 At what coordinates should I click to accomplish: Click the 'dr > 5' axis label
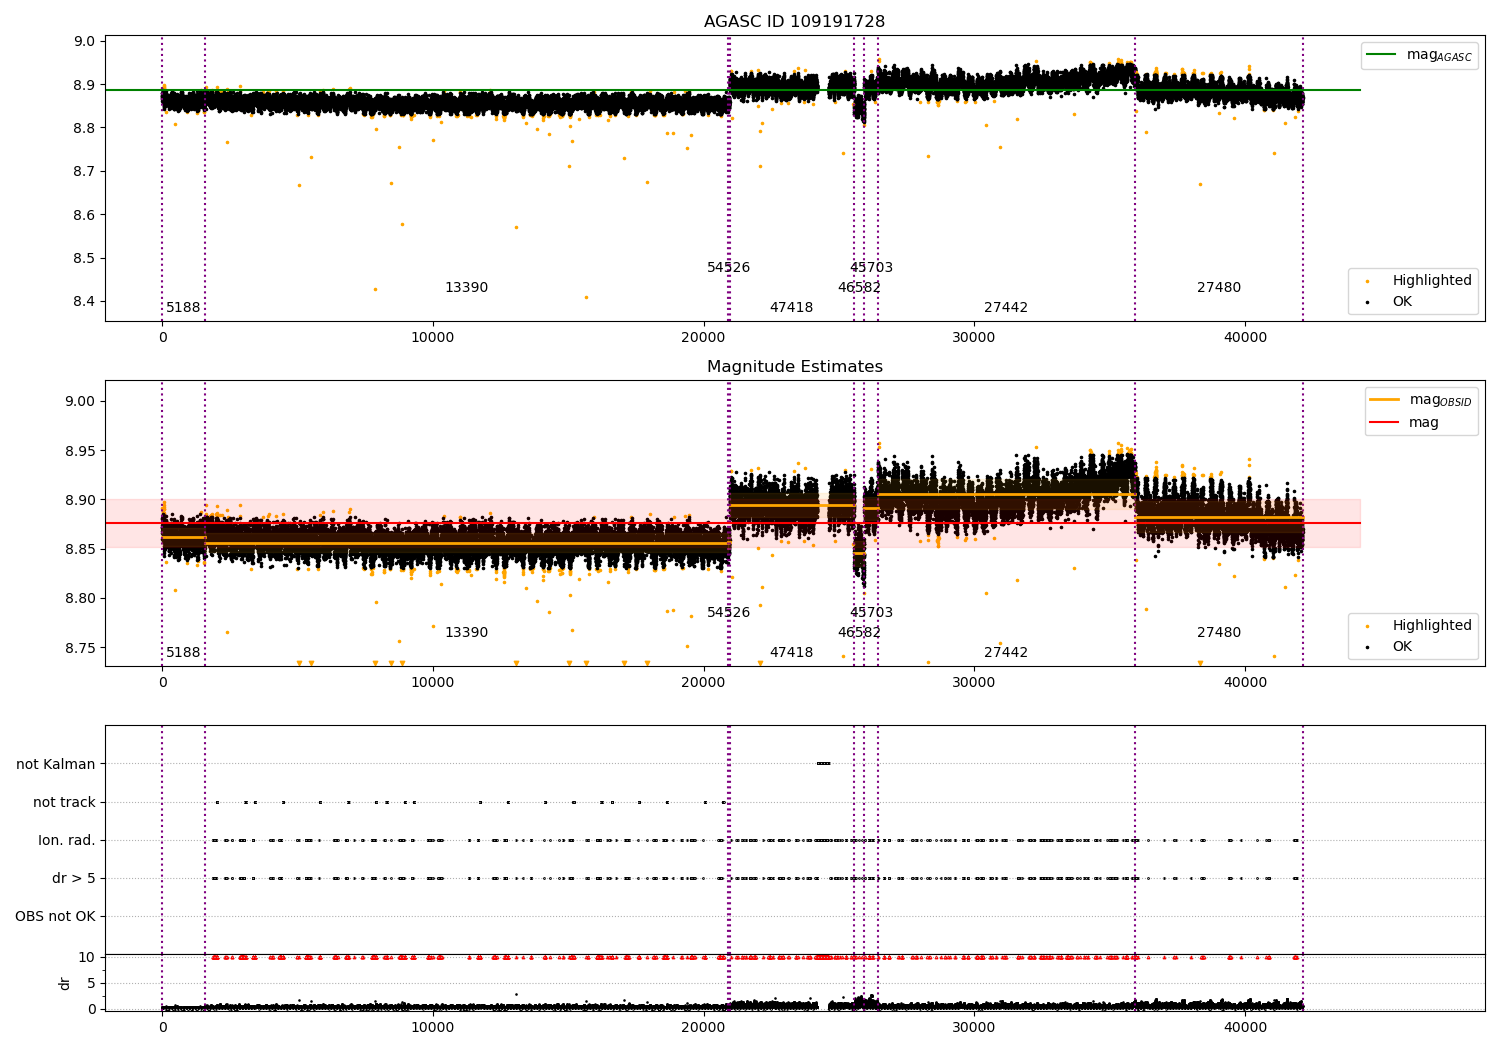tap(74, 878)
